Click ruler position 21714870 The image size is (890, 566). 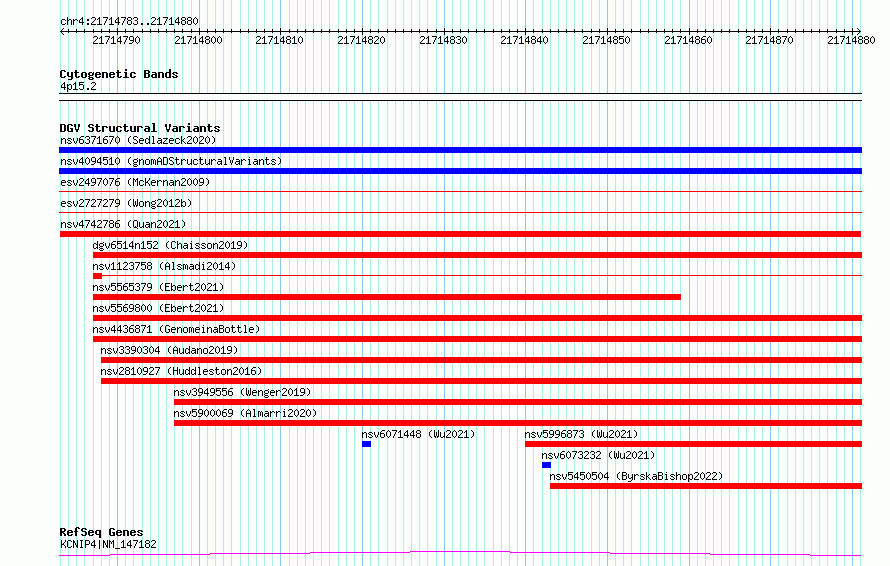pyautogui.click(x=770, y=40)
